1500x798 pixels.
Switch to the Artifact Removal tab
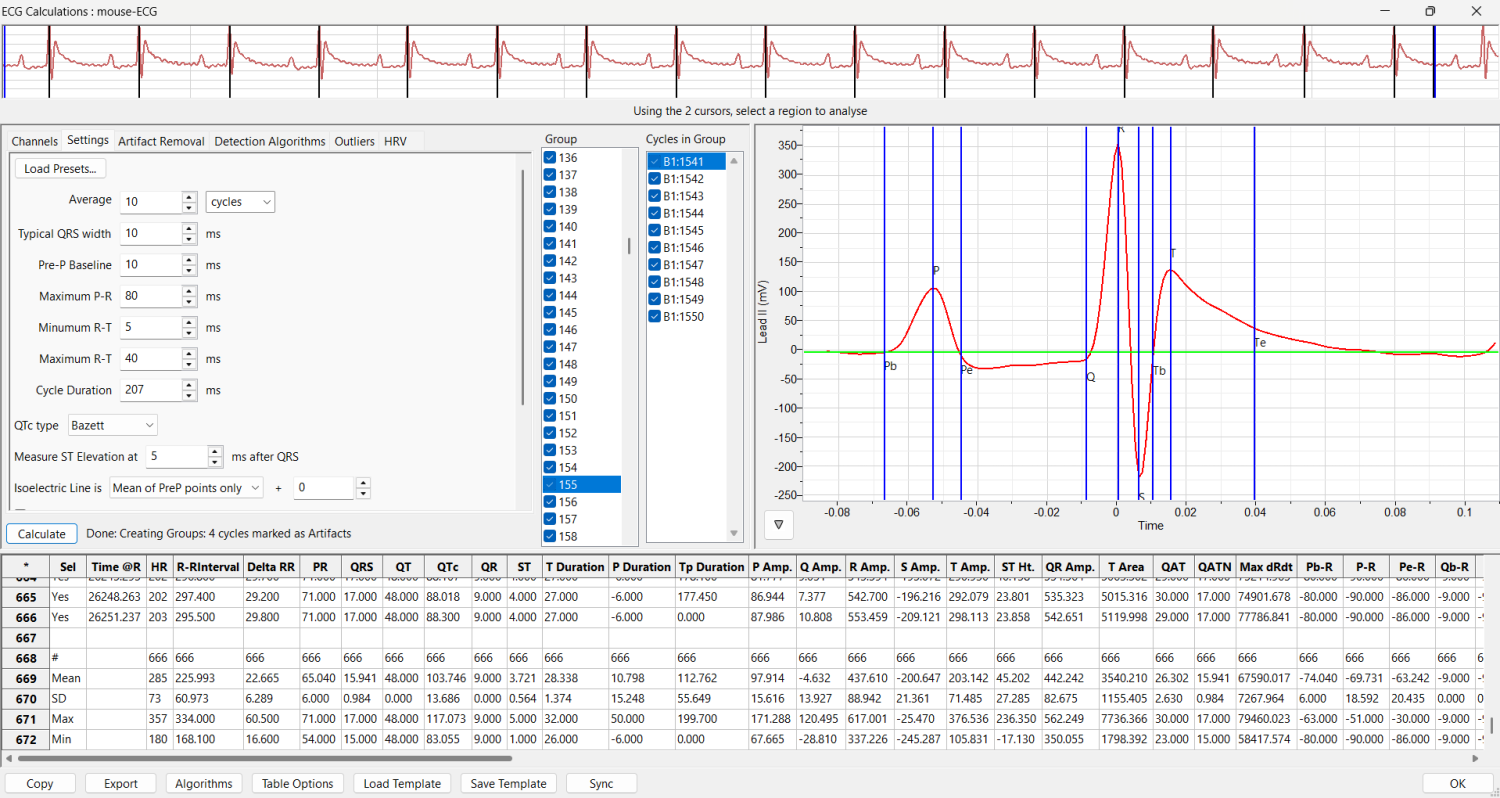(x=161, y=141)
